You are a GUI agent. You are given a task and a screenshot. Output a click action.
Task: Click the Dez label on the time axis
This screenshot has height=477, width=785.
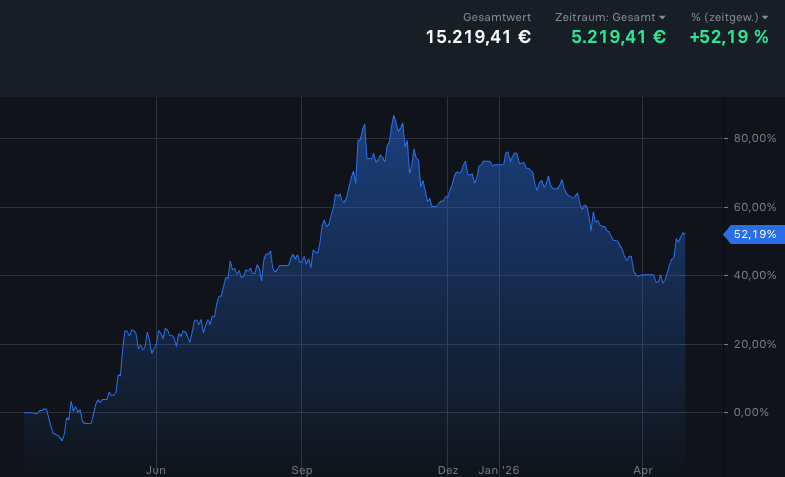click(x=448, y=469)
